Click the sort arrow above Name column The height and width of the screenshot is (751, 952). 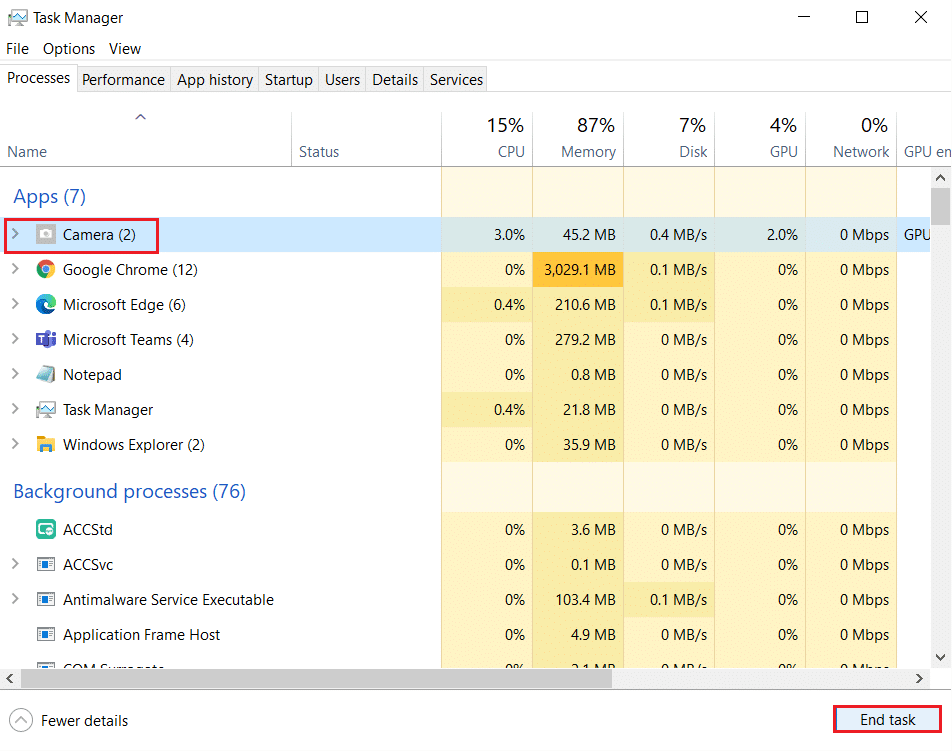[x=140, y=117]
